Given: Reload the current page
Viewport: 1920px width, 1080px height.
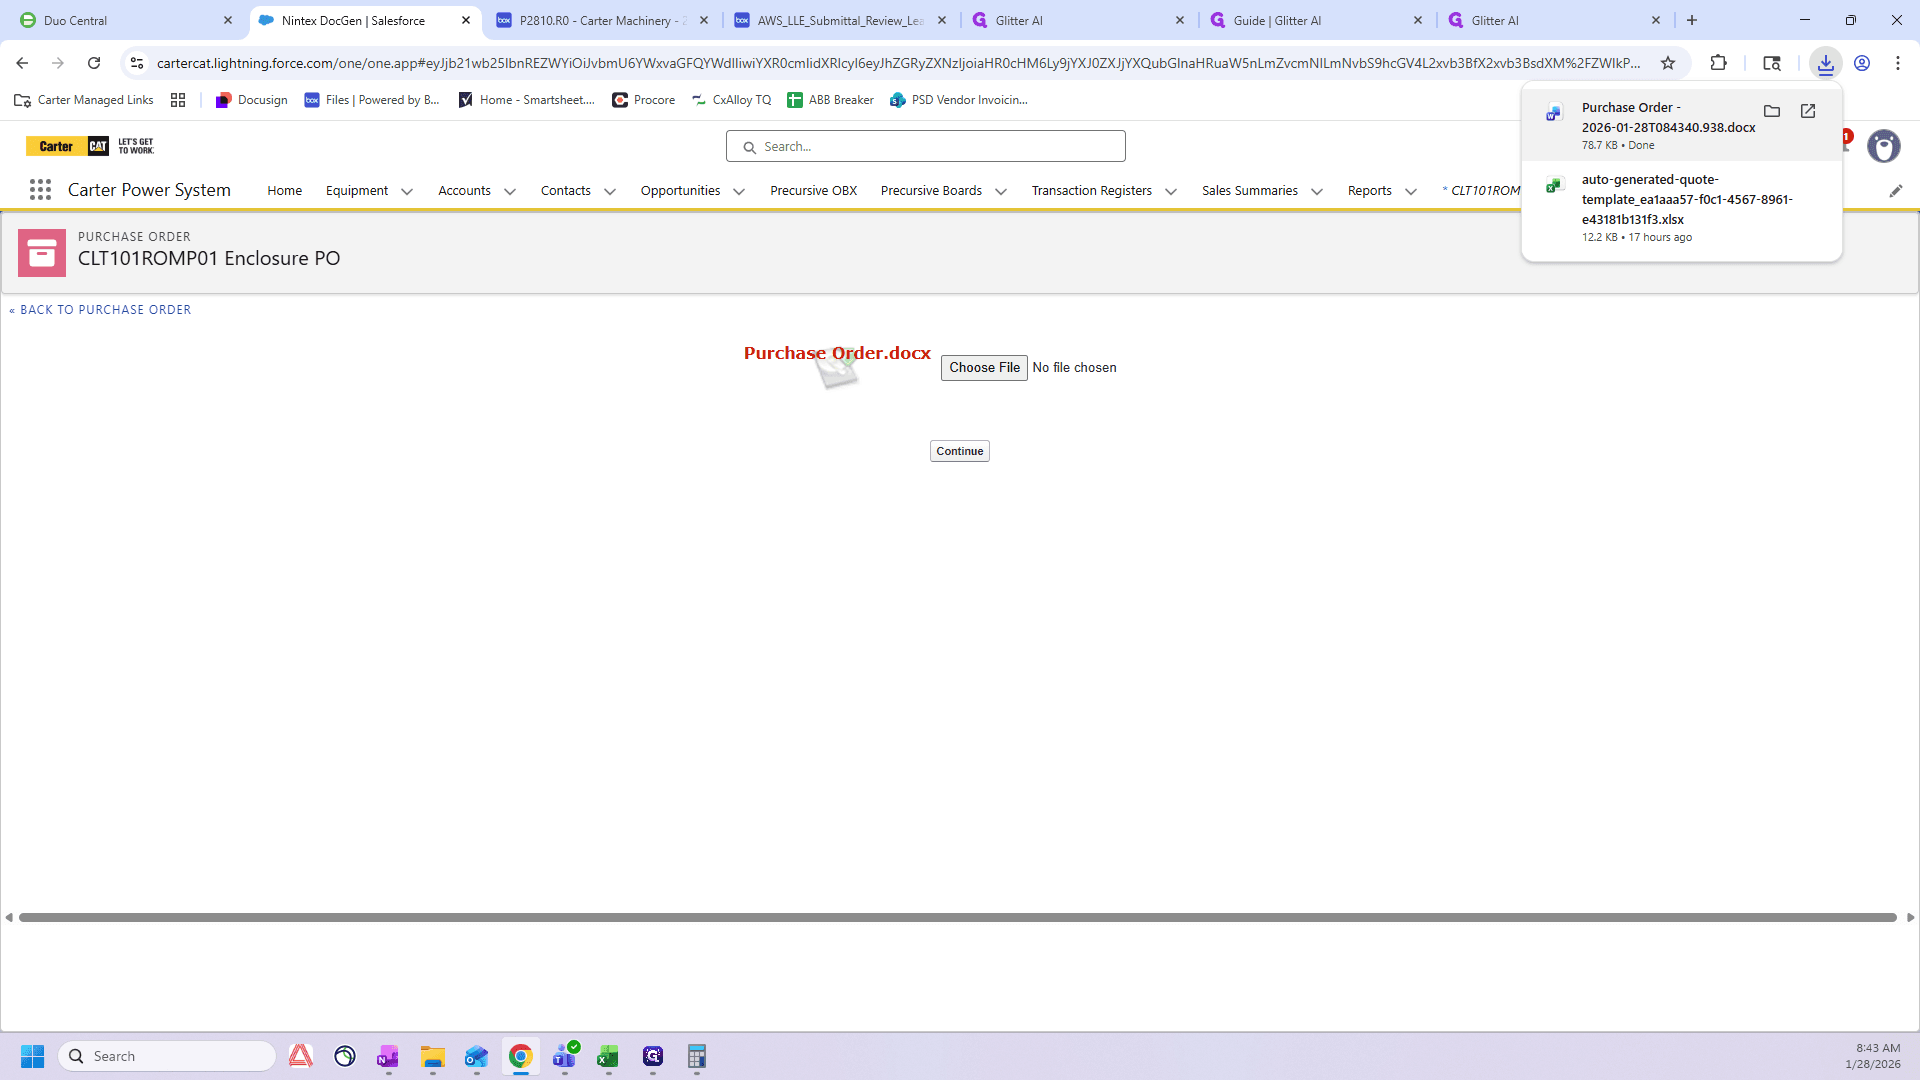Looking at the screenshot, I should pyautogui.click(x=94, y=63).
